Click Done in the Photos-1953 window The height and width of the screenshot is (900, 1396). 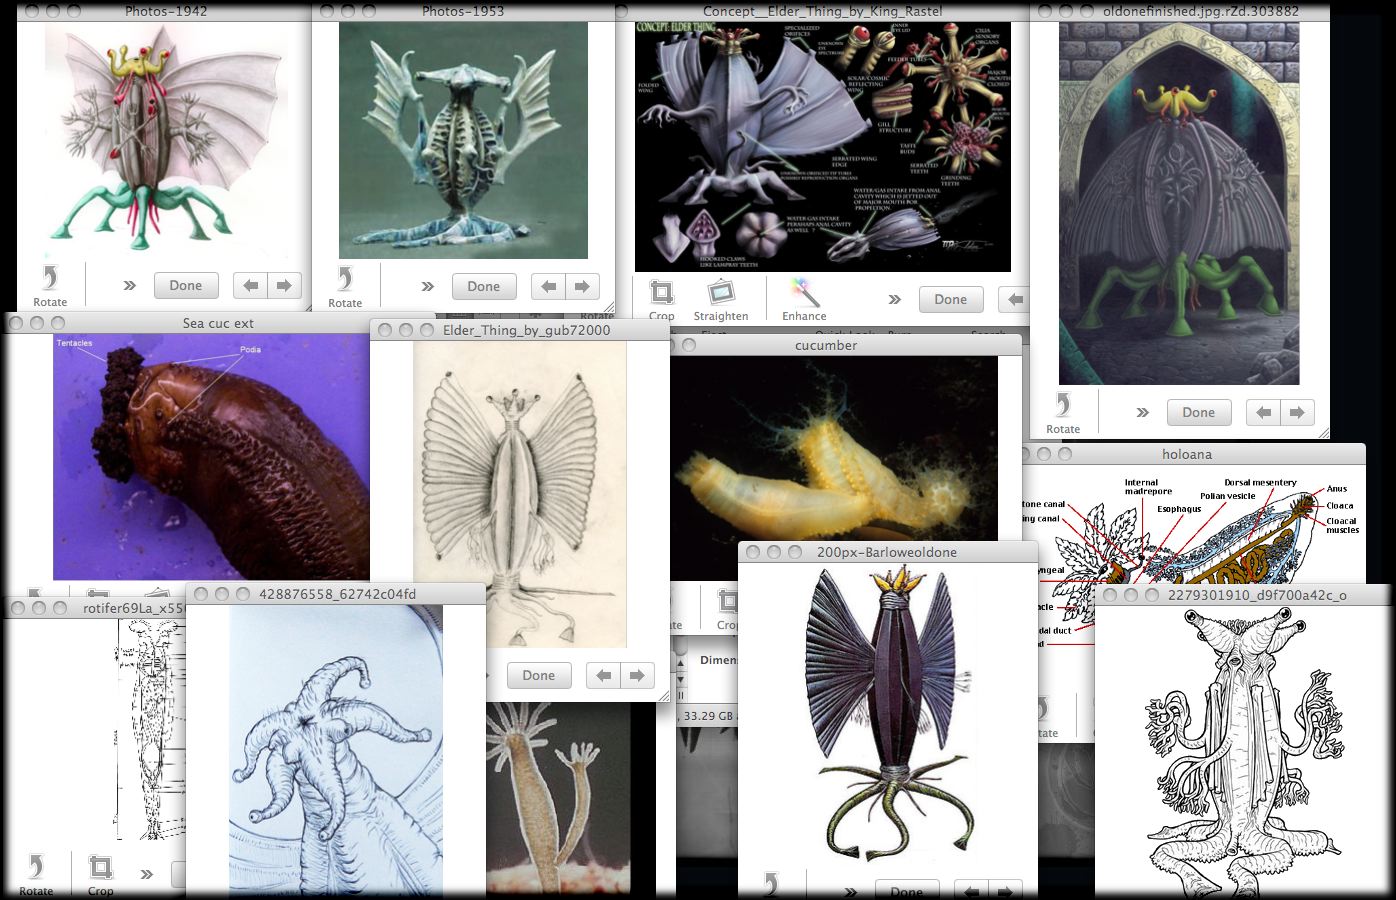tap(484, 286)
